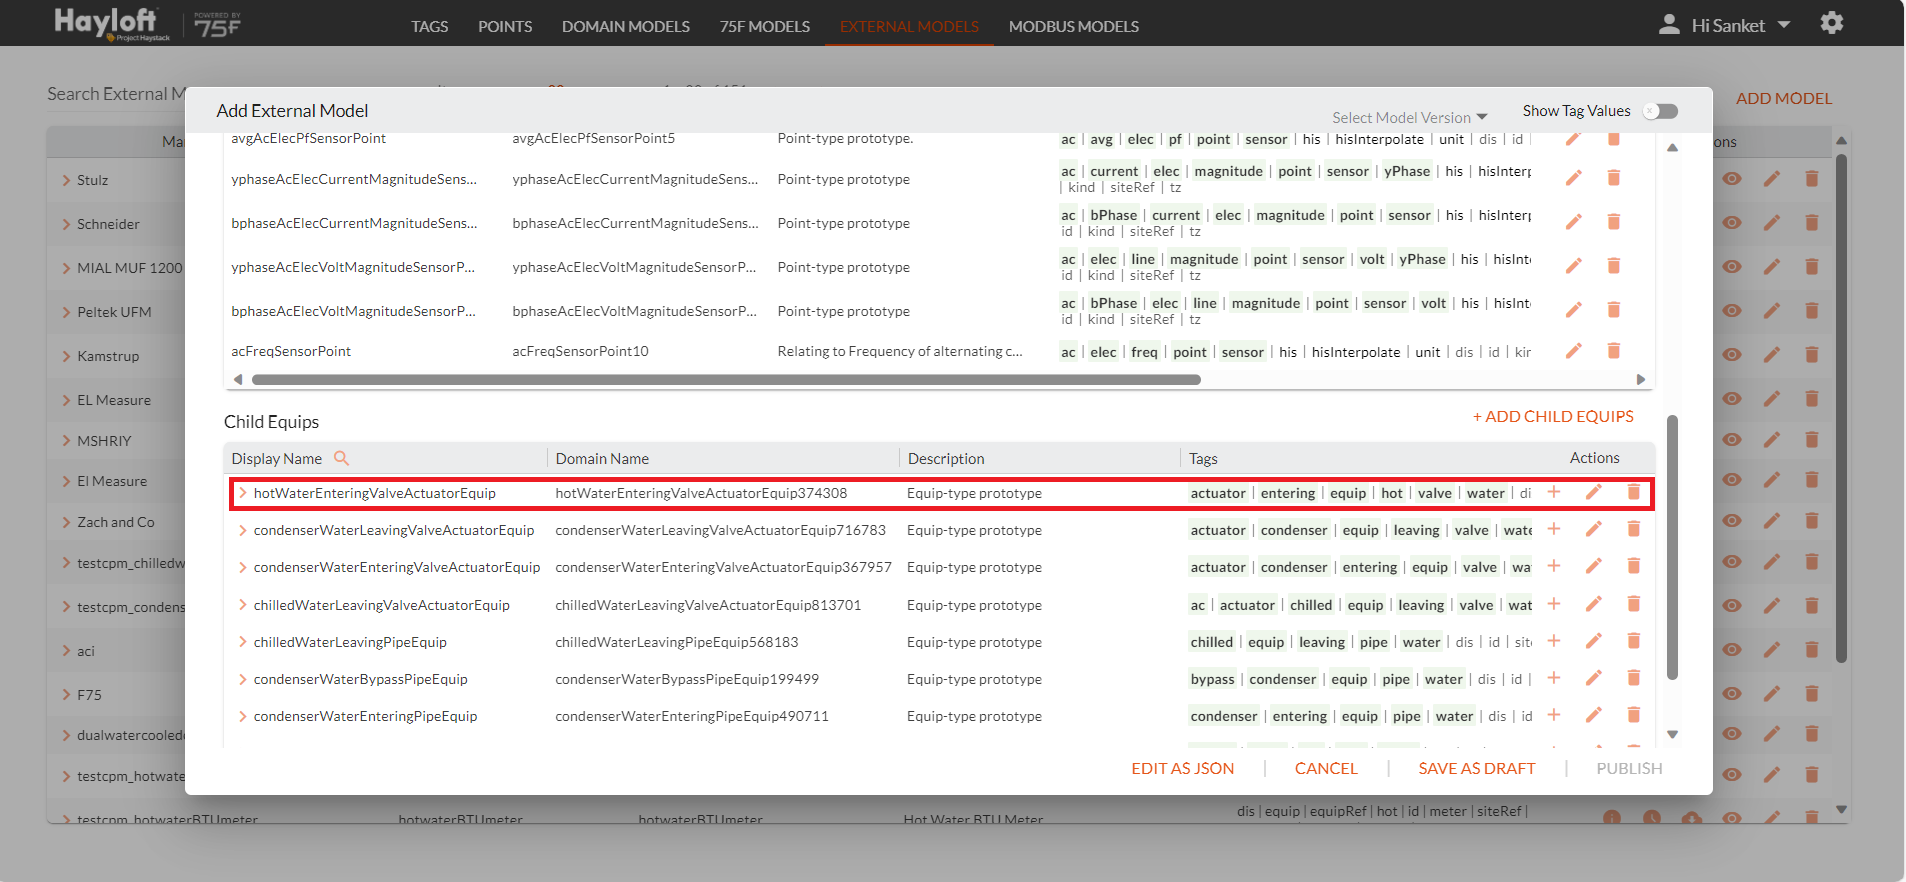Edit yphaseAcElecVoltMagnitudeSensorP point row
Image resolution: width=1906 pixels, height=882 pixels.
(1574, 266)
